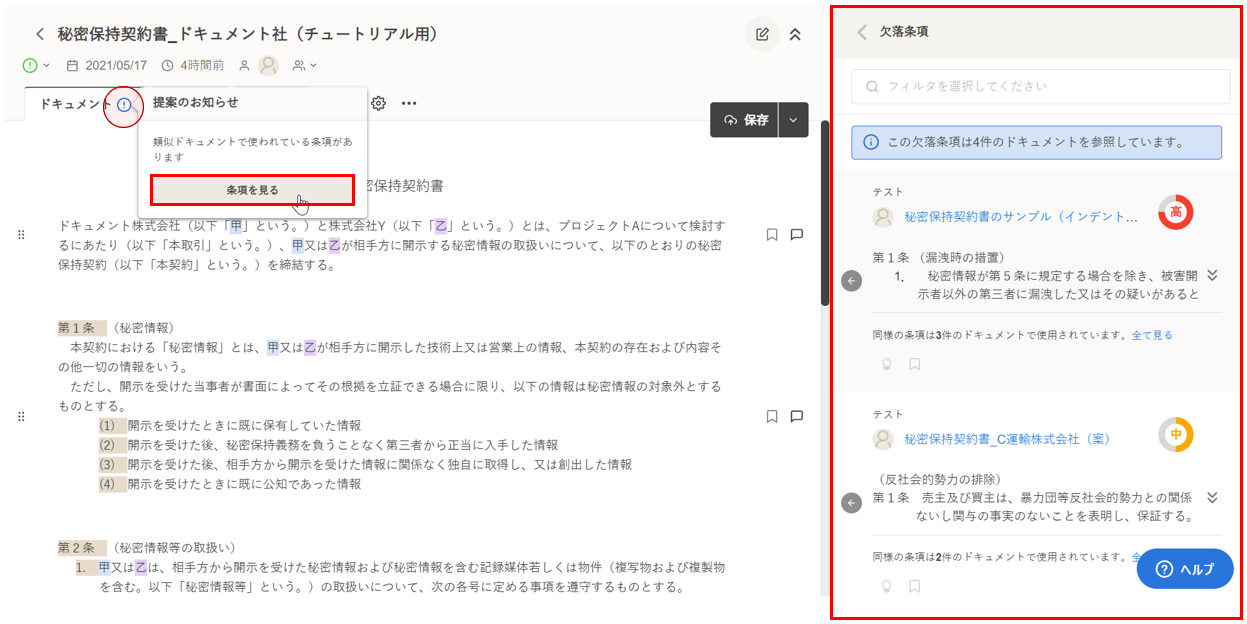Insert the 漏洩時の措置 clause using arrow
The width and height of the screenshot is (1247, 624).
(x=852, y=282)
